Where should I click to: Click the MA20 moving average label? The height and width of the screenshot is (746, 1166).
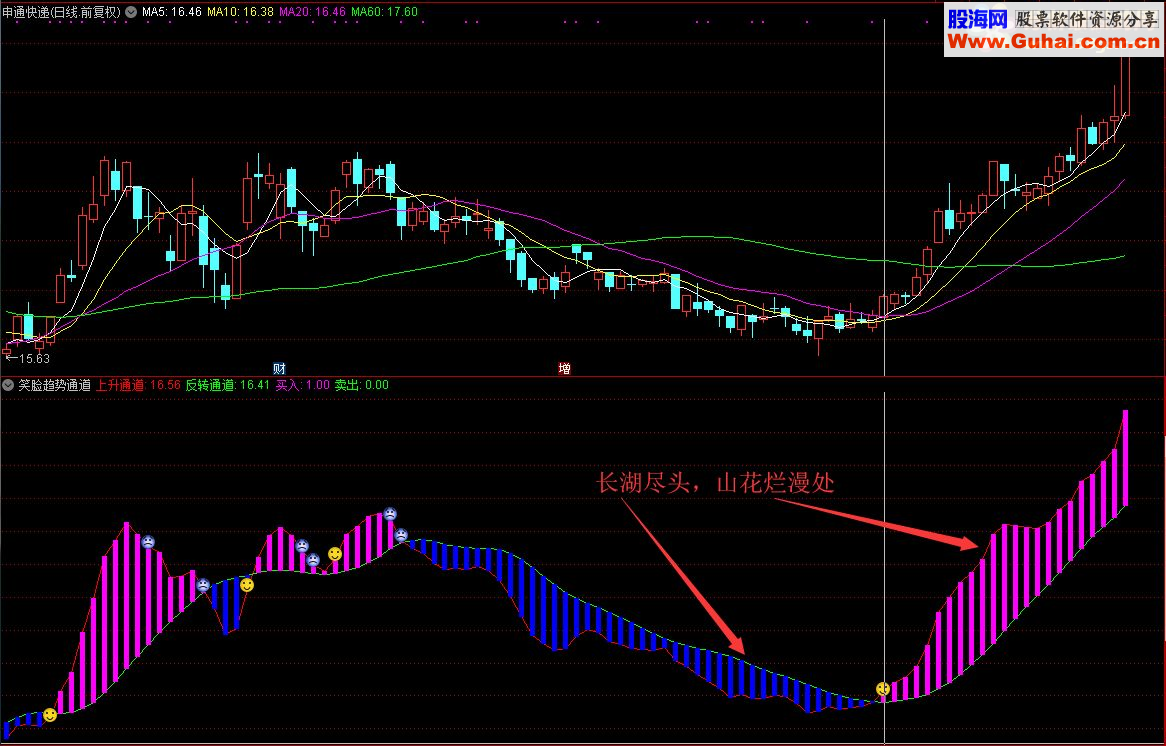point(312,12)
